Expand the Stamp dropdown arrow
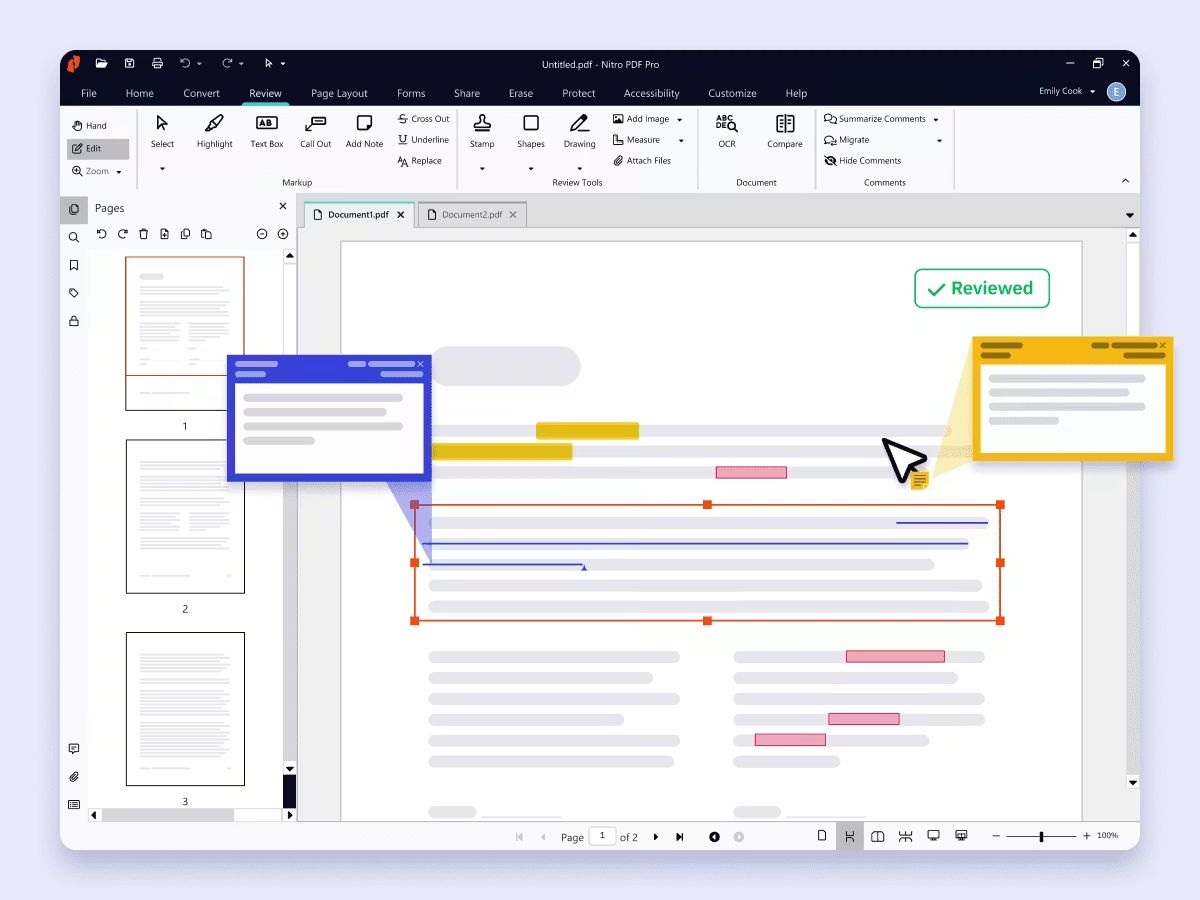Screen dimensions: 1200x900 482,169
